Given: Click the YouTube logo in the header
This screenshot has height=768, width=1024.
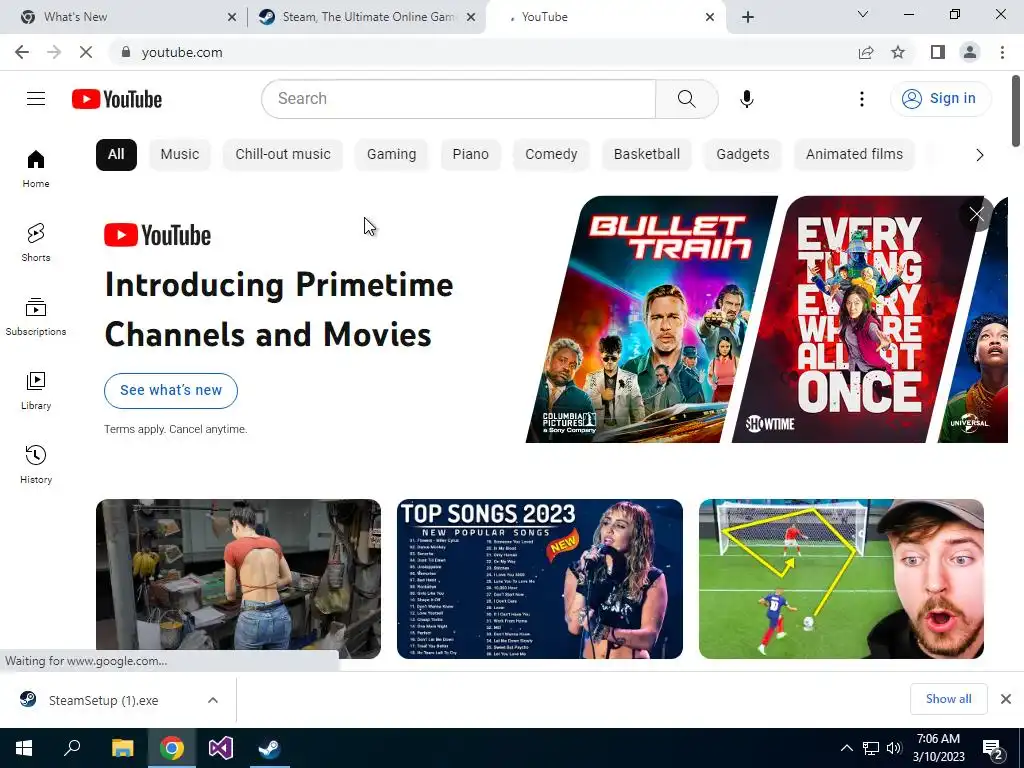Looking at the screenshot, I should tap(117, 99).
